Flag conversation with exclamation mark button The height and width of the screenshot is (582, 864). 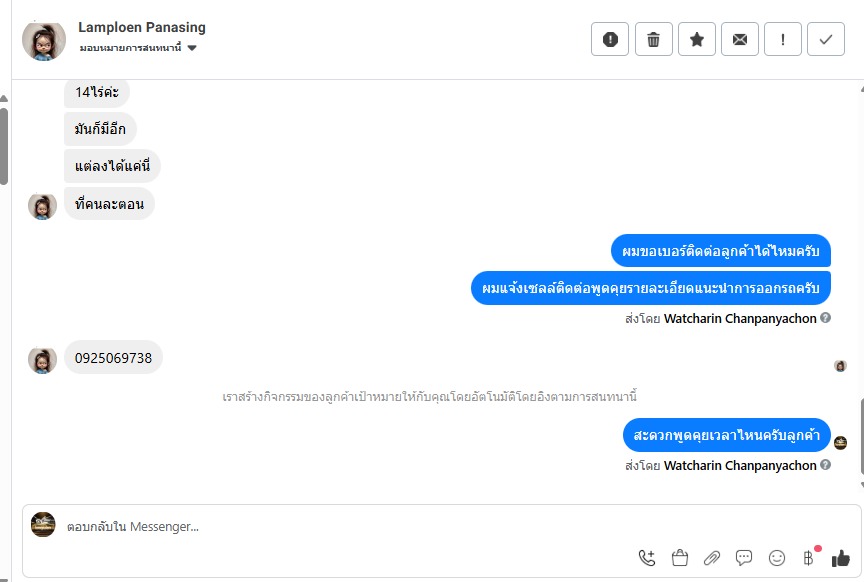[x=783, y=40]
